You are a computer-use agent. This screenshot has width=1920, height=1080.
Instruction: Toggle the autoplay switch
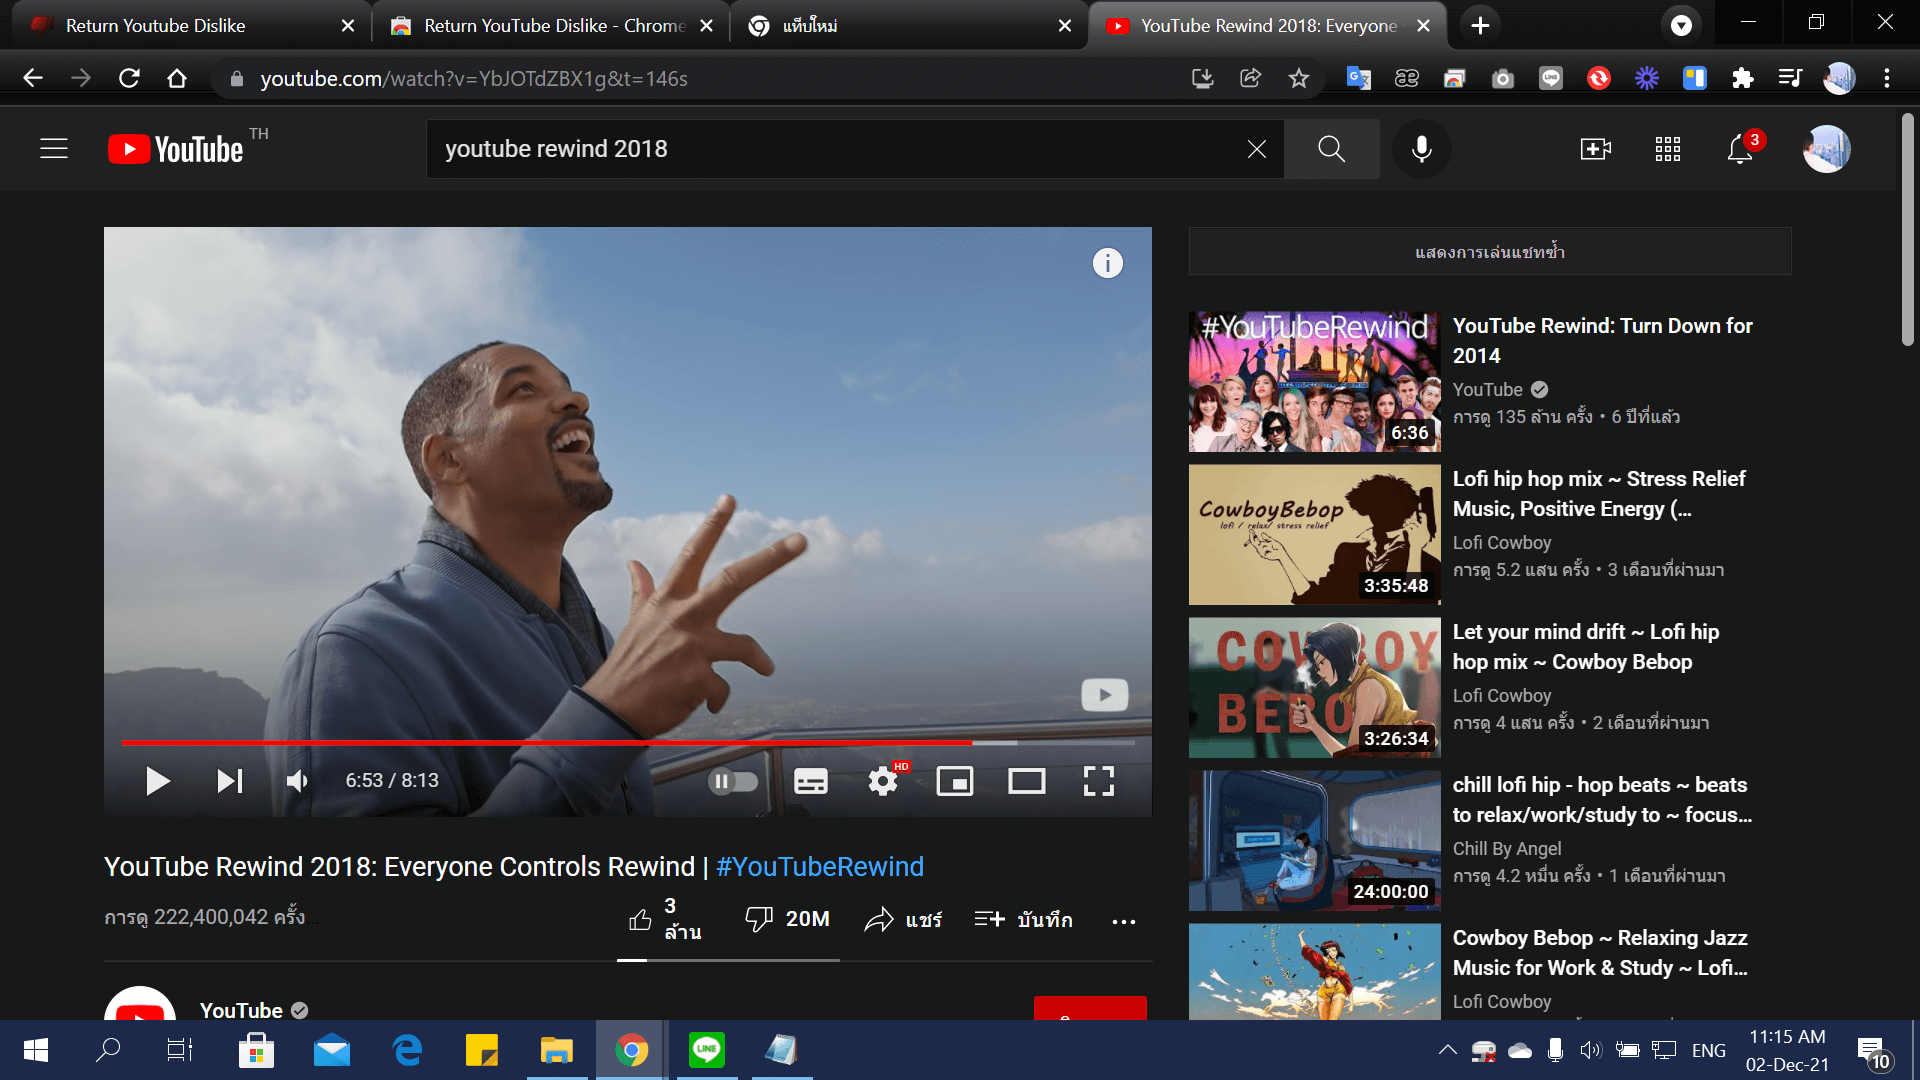point(733,781)
